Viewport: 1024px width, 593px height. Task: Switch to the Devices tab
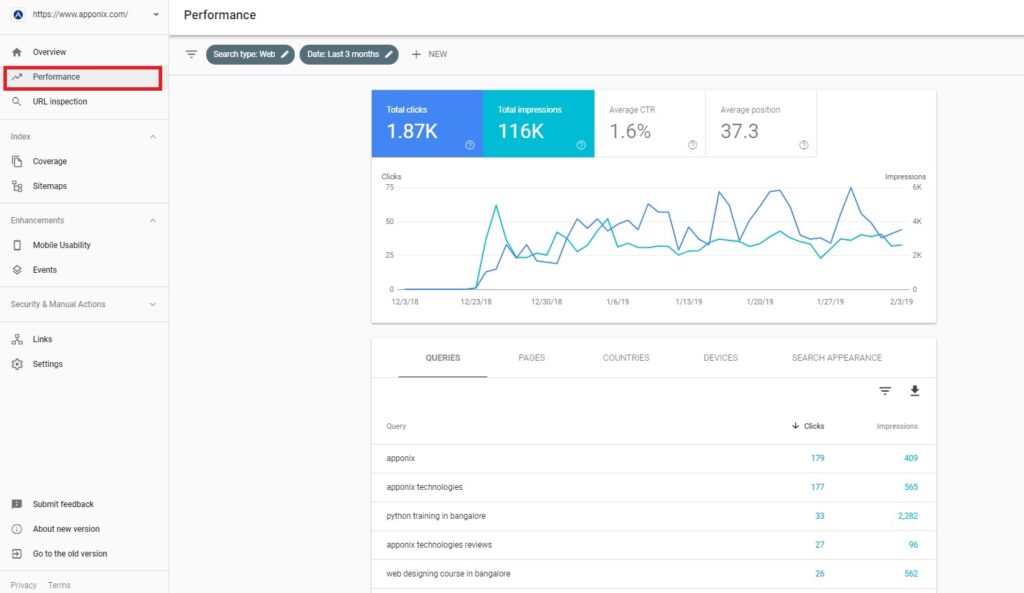(x=720, y=358)
